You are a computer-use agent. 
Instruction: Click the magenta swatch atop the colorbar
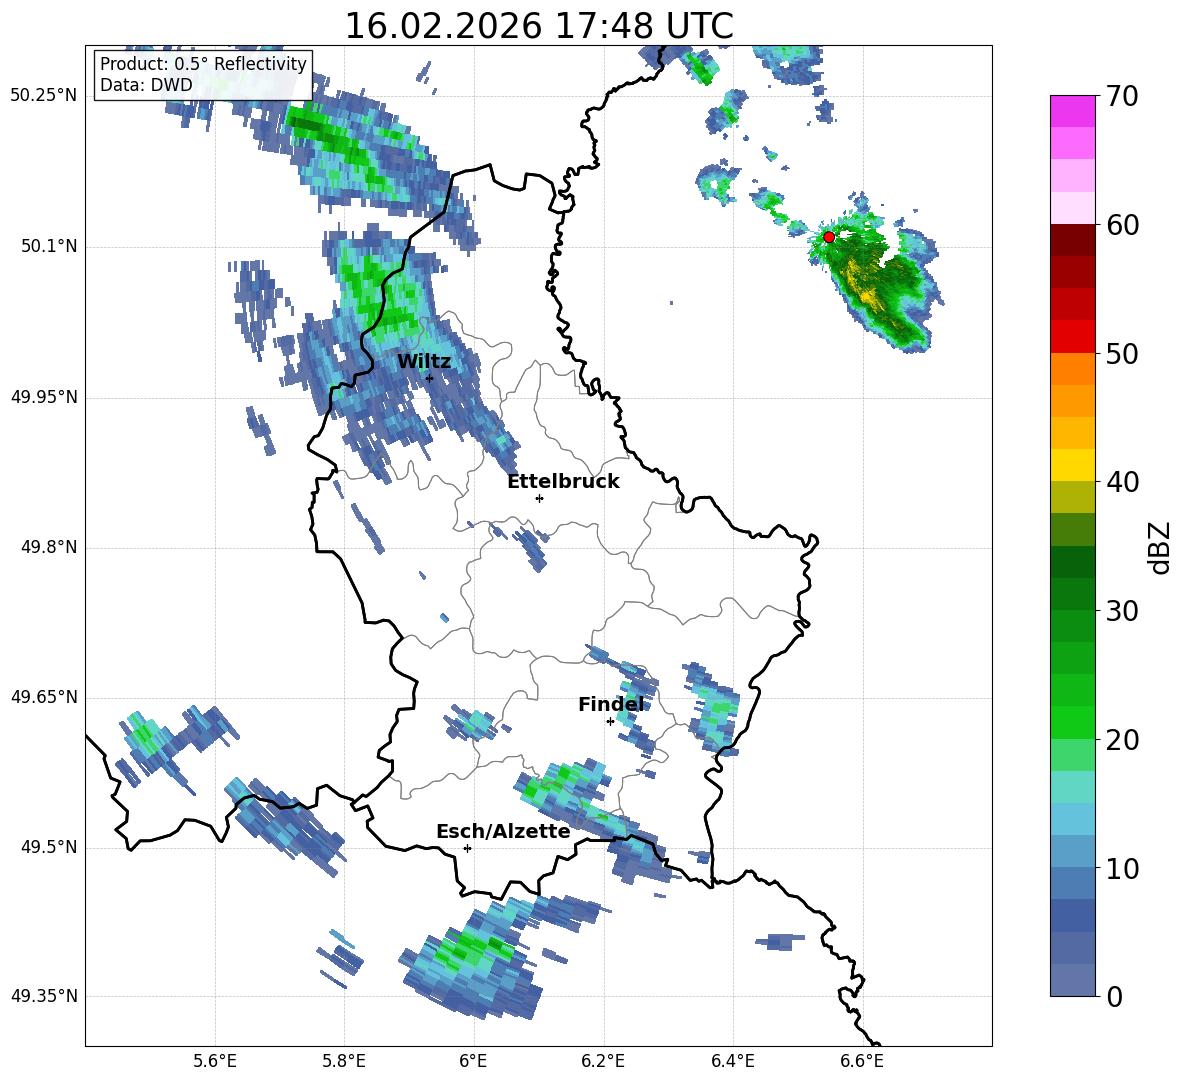point(1072,111)
